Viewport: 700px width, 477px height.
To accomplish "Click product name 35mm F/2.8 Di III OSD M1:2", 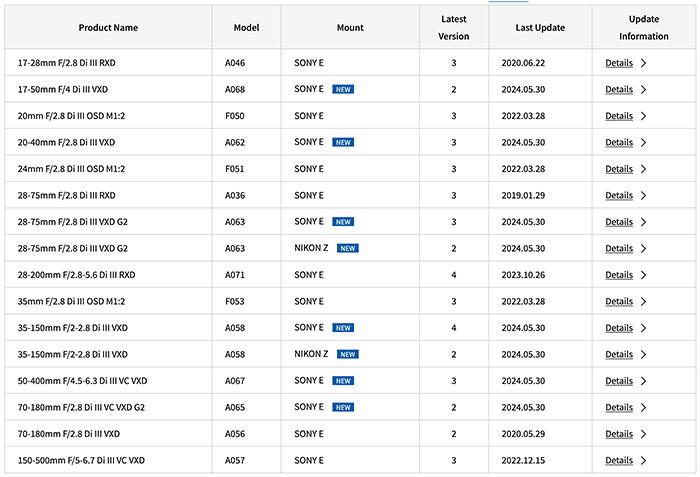I will pos(71,301).
